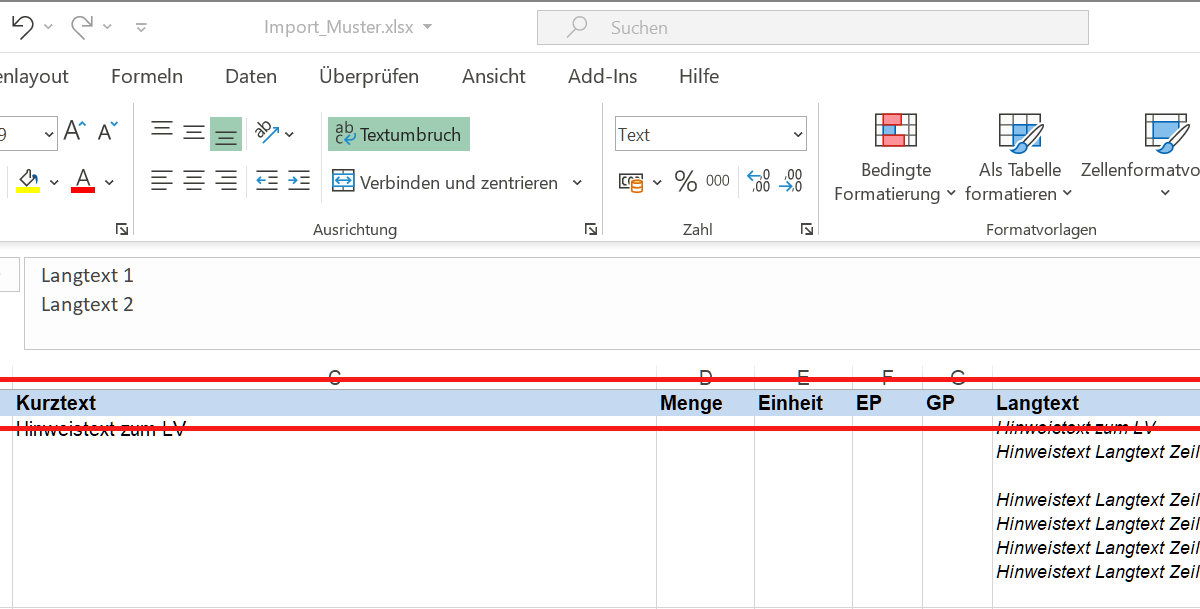
Task: Click the Redo arrow icon
Action: pyautogui.click(x=82, y=27)
